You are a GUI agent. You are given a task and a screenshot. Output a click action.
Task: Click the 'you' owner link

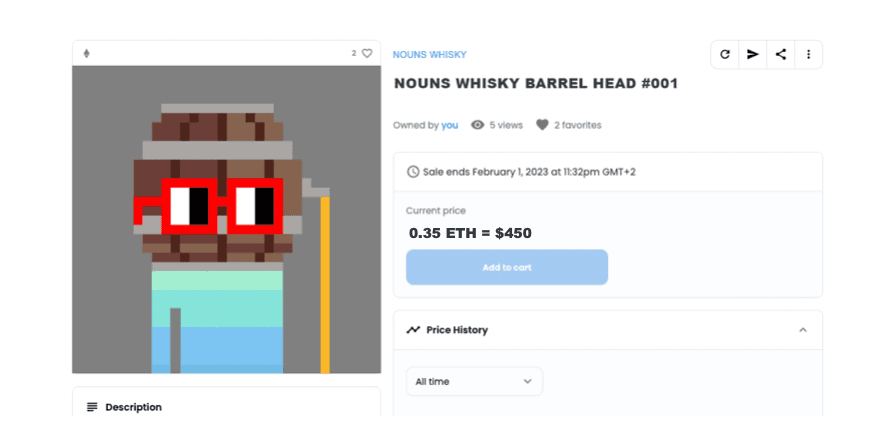point(449,125)
